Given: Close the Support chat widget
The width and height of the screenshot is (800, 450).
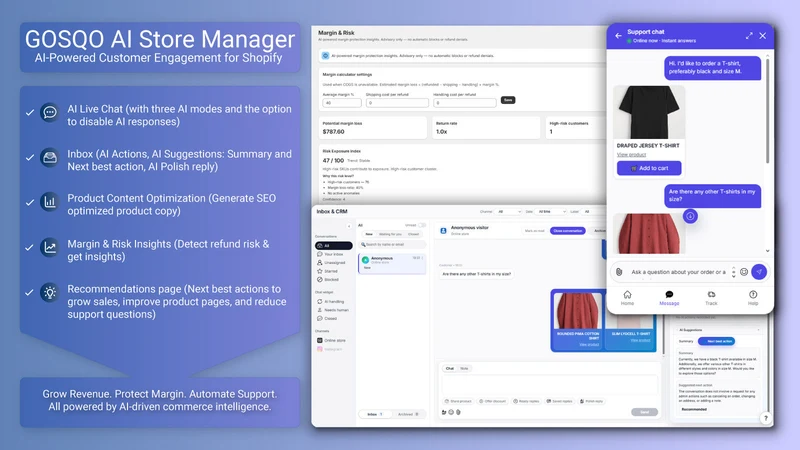Looking at the screenshot, I should click(763, 36).
